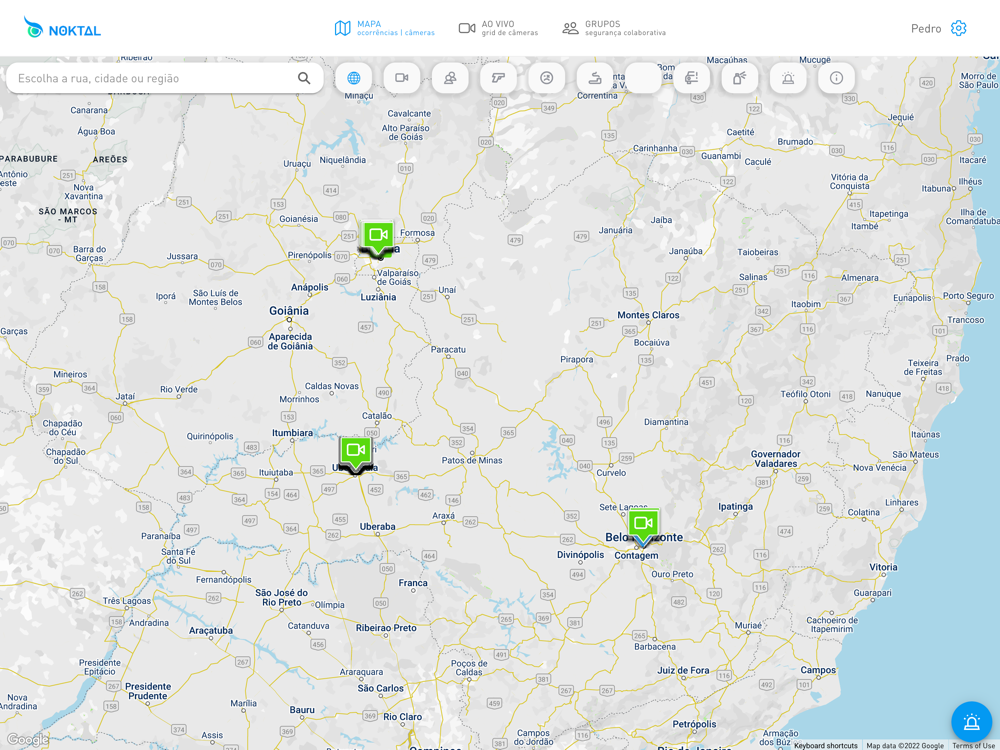Viewport: 1000px width, 750px height.
Task: Click the info circle filter icon
Action: point(836,78)
